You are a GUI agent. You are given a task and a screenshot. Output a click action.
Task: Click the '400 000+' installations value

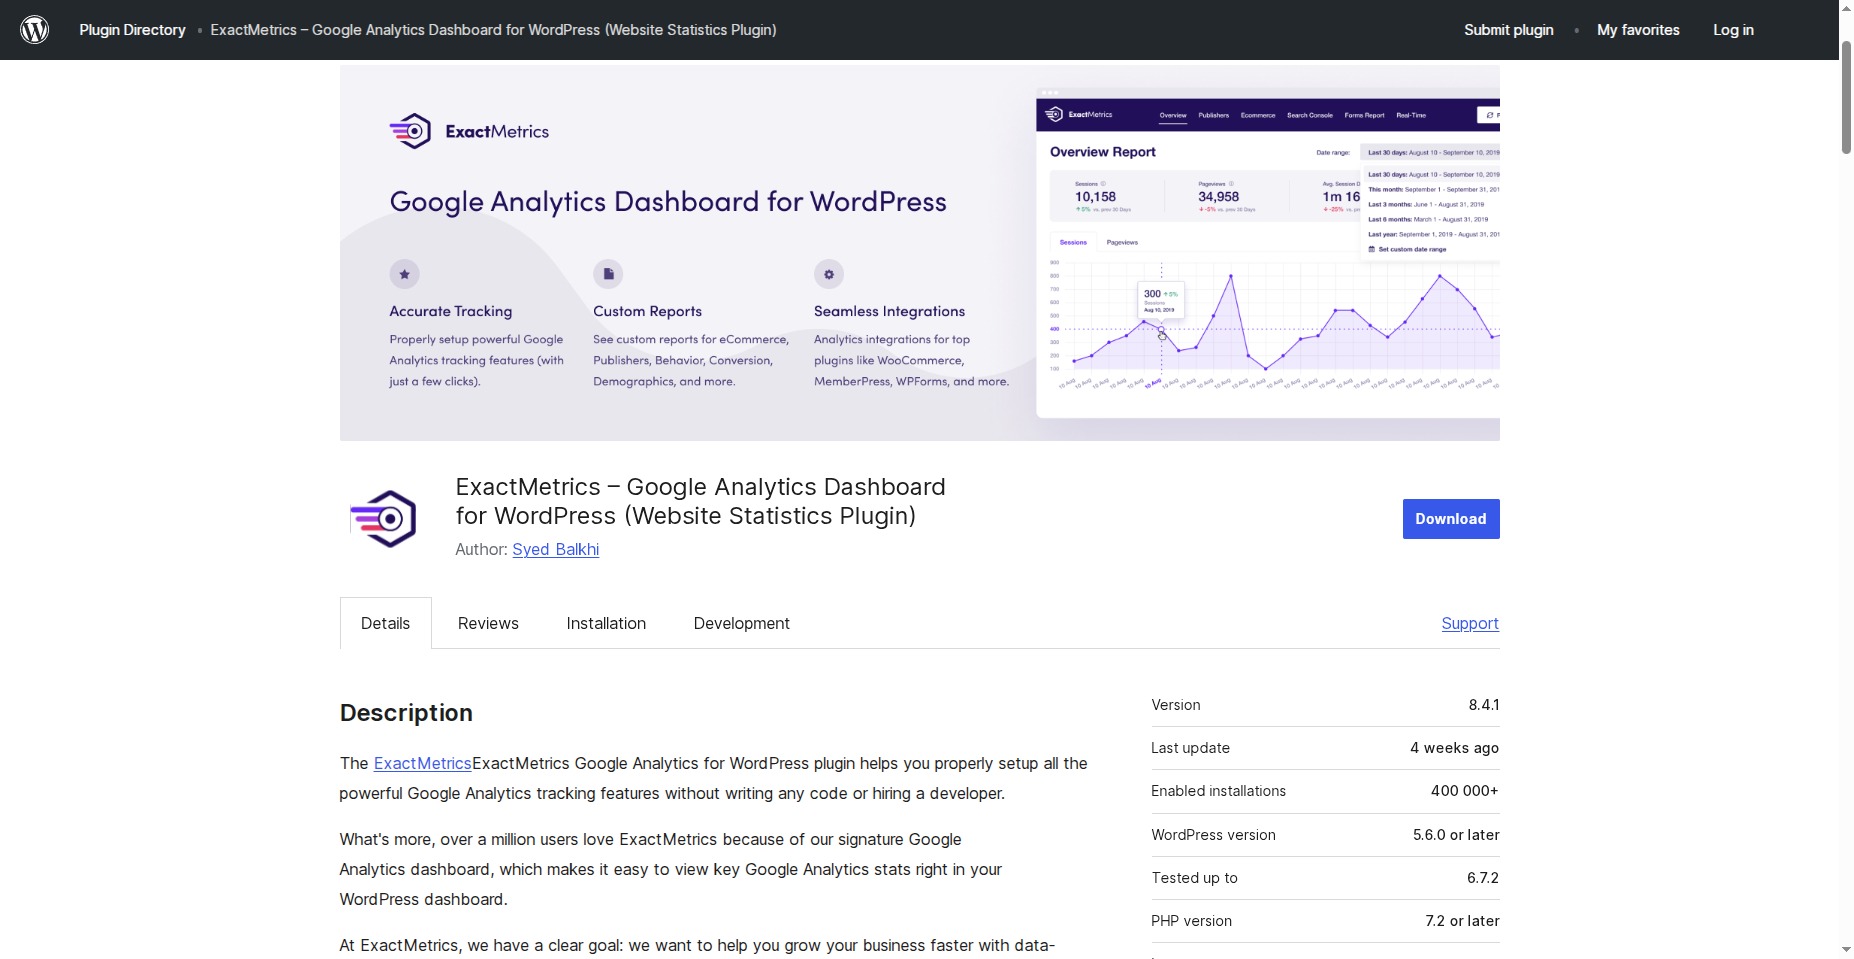pyautogui.click(x=1465, y=791)
